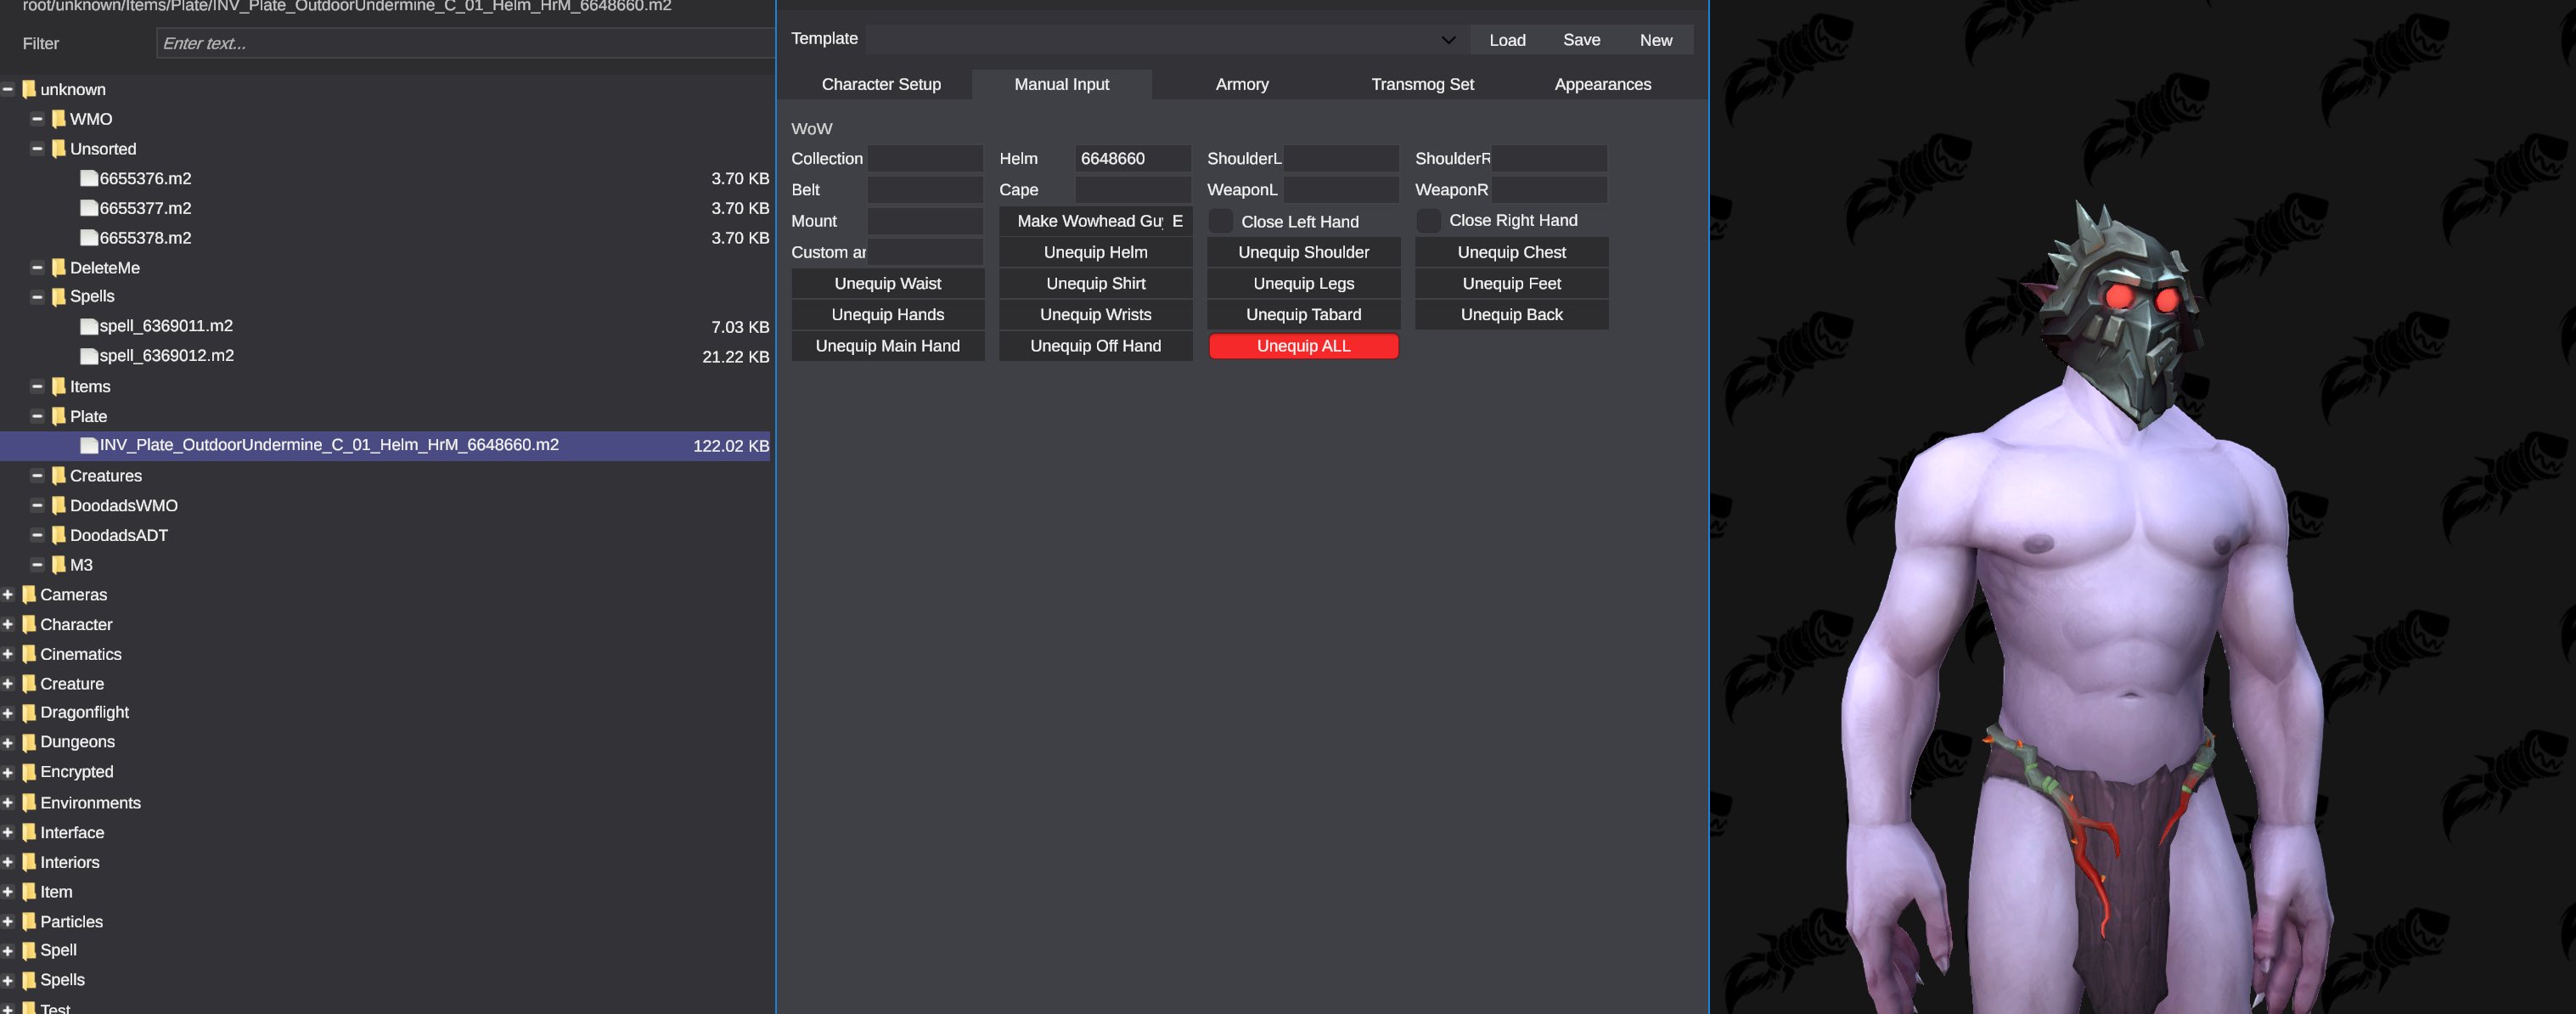Click the Particles folder icon
The height and width of the screenshot is (1014, 2576).
[29, 922]
